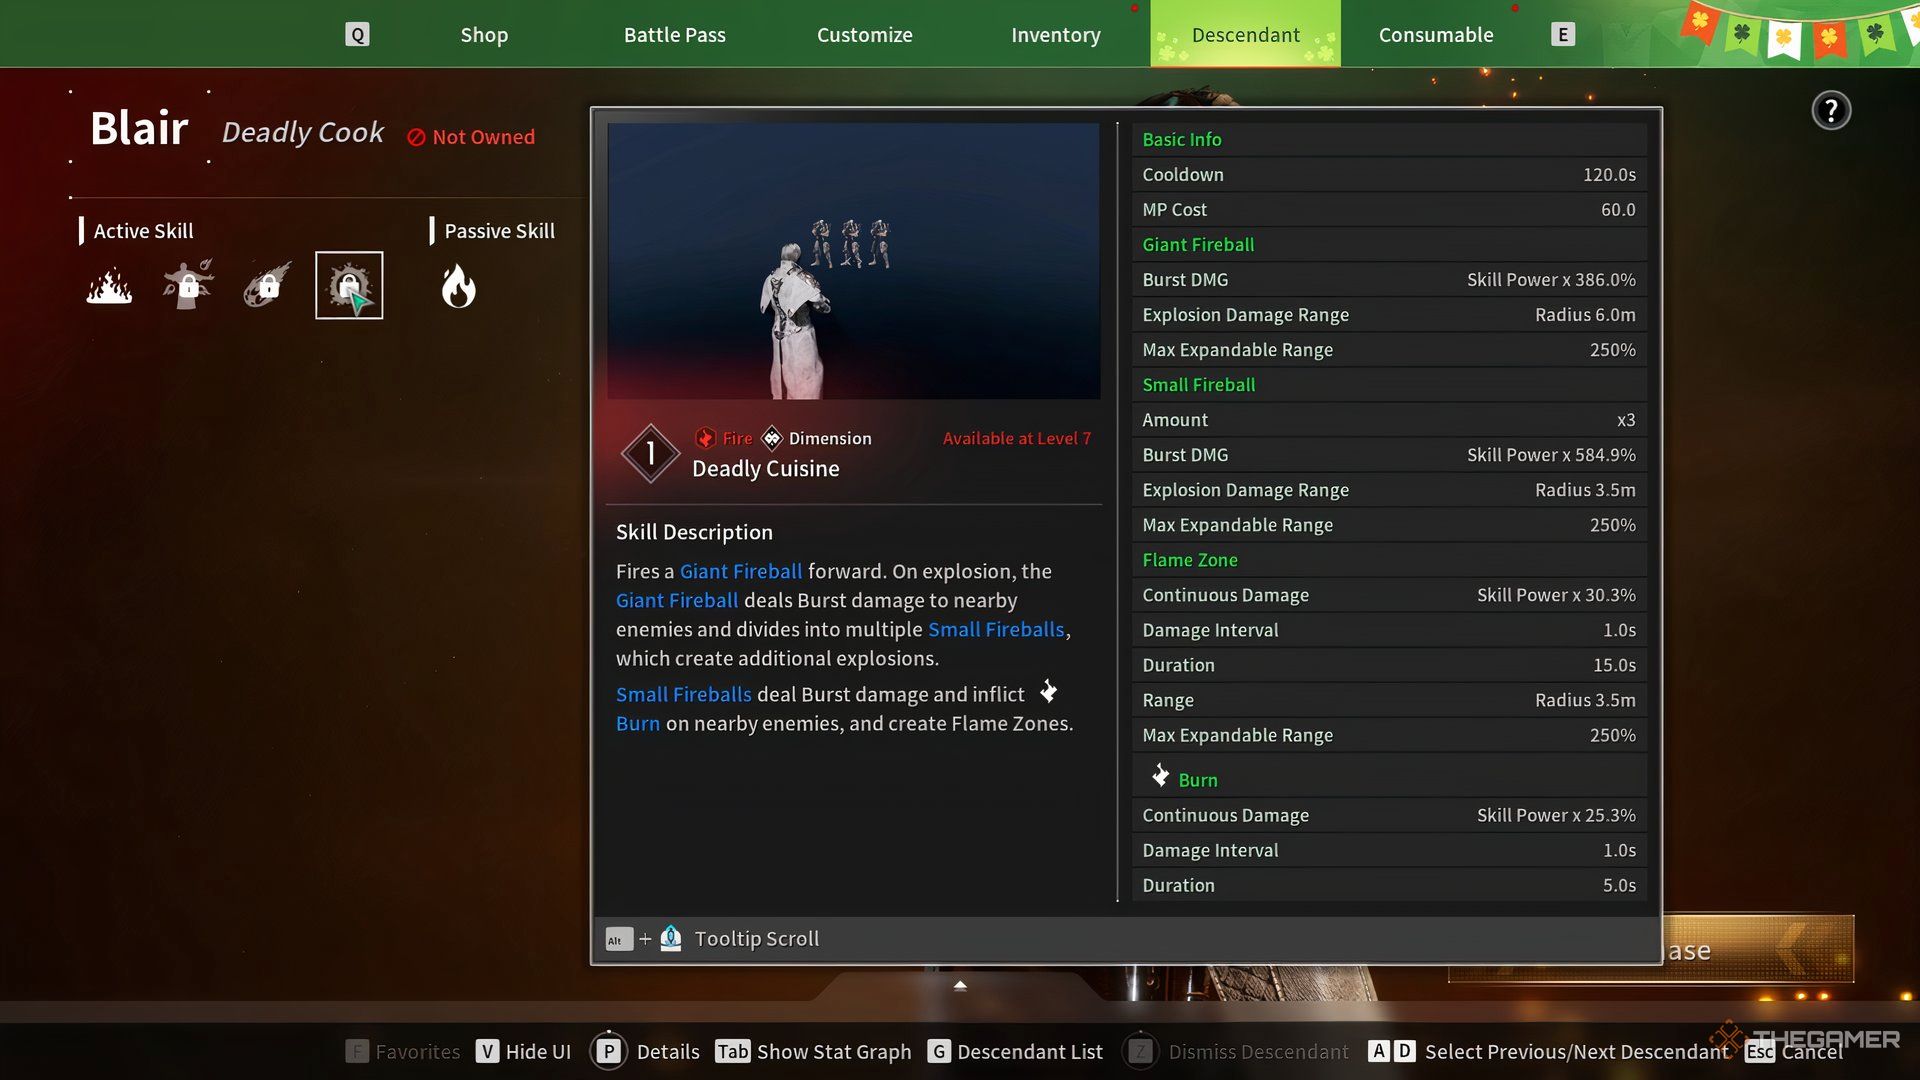Click the V key Hide UI icon
The width and height of the screenshot is (1920, 1080).
click(487, 1051)
